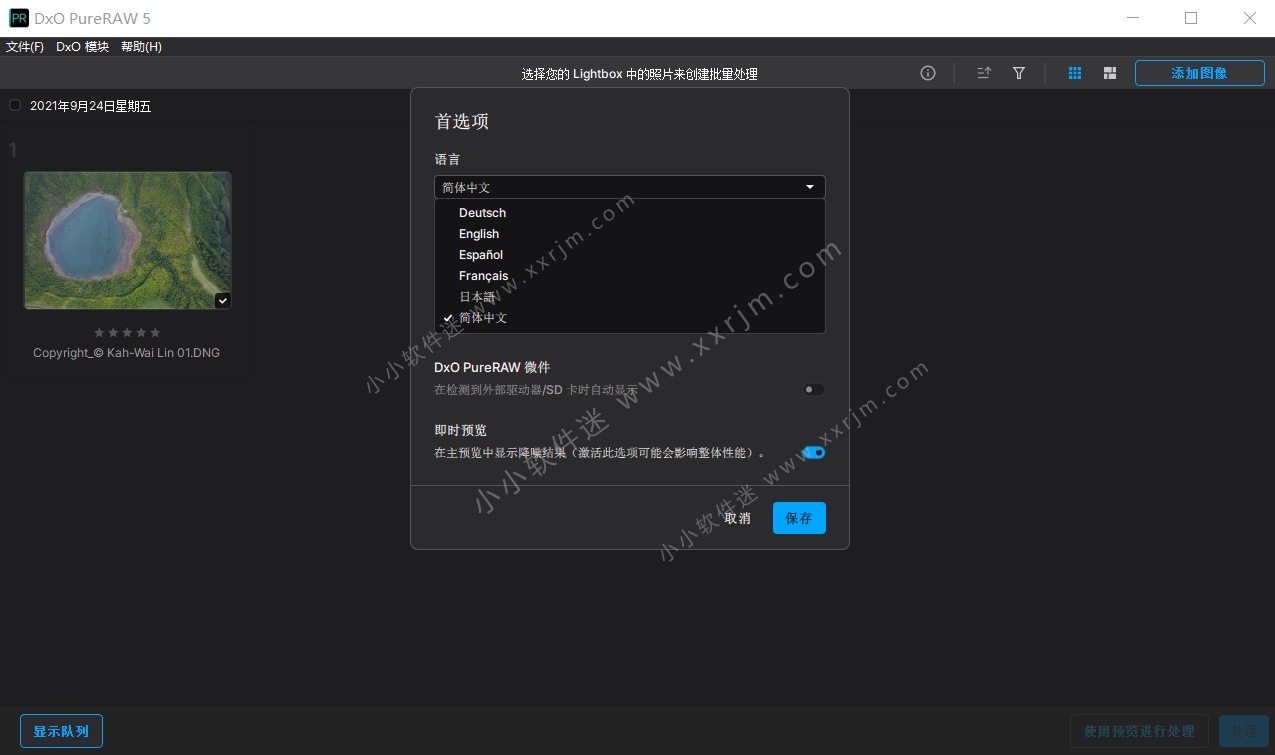Click the fifth rating star under the photo
Image resolution: width=1275 pixels, height=755 pixels.
point(155,332)
